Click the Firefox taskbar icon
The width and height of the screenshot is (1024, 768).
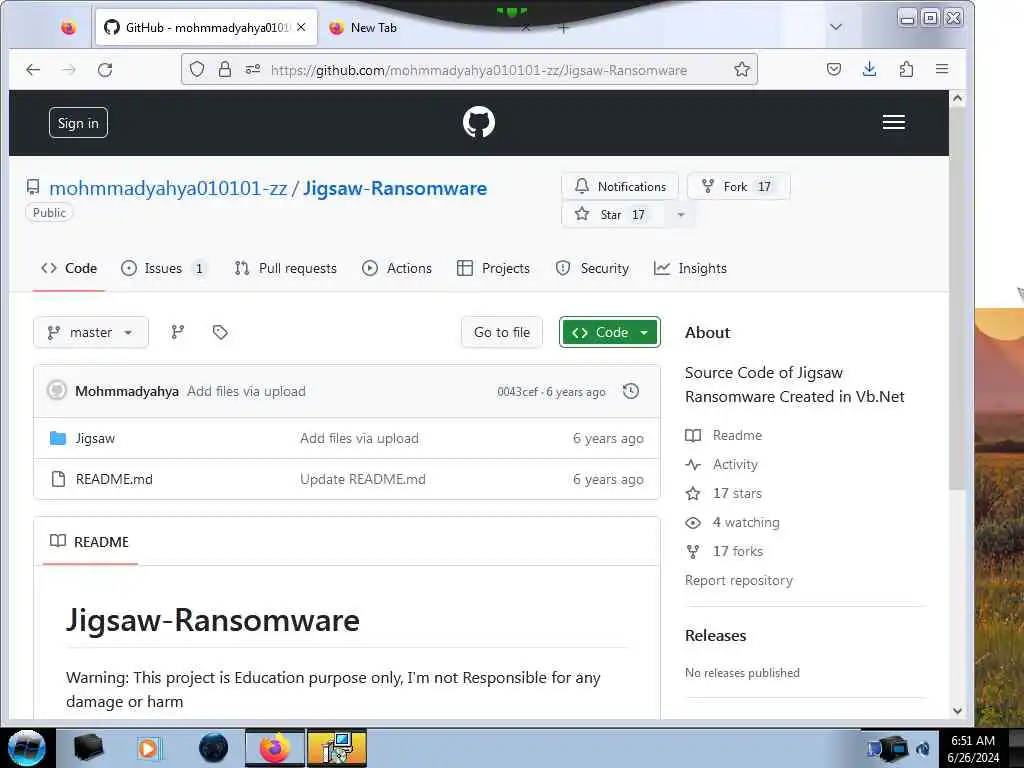[275, 748]
